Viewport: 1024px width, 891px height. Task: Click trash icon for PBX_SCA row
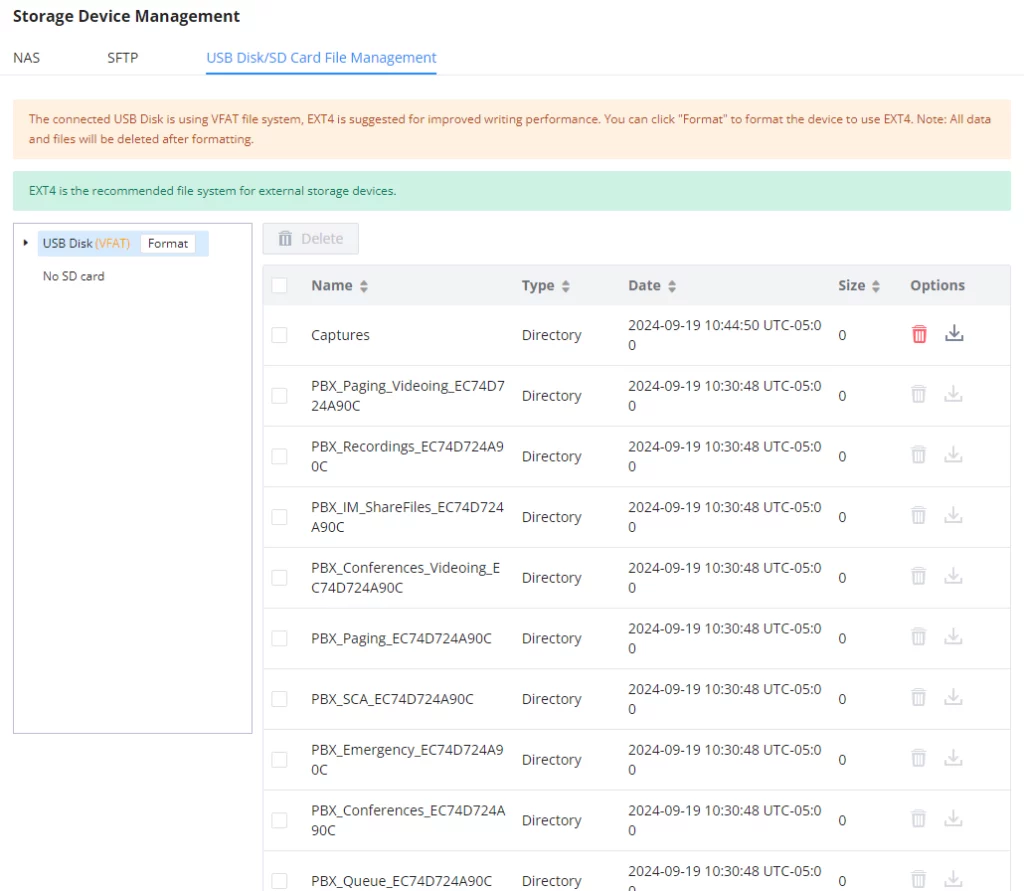[x=918, y=698]
